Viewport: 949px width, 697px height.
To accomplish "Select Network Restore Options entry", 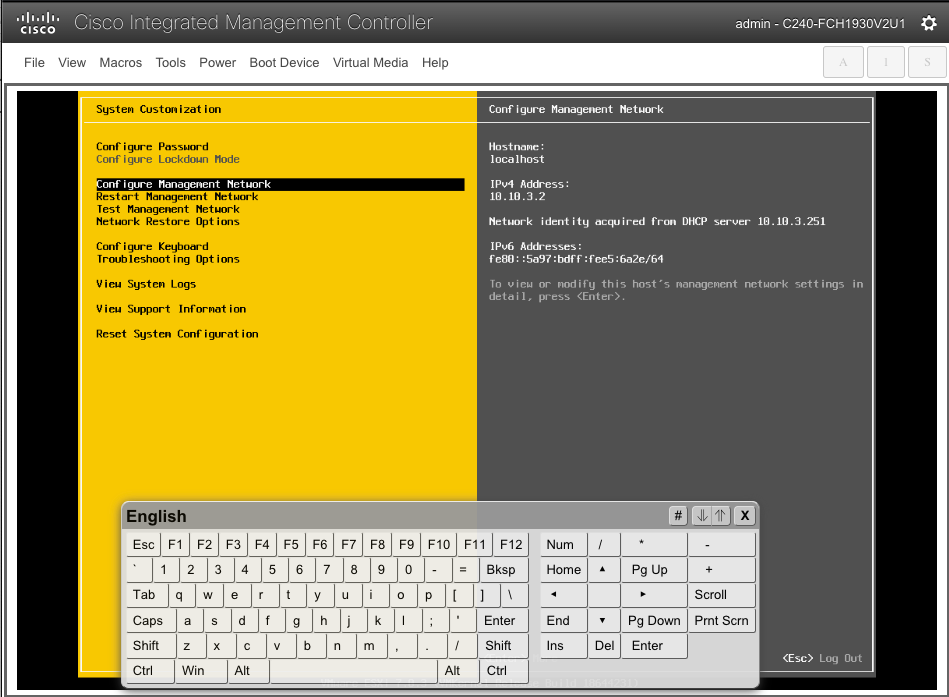I will (168, 221).
